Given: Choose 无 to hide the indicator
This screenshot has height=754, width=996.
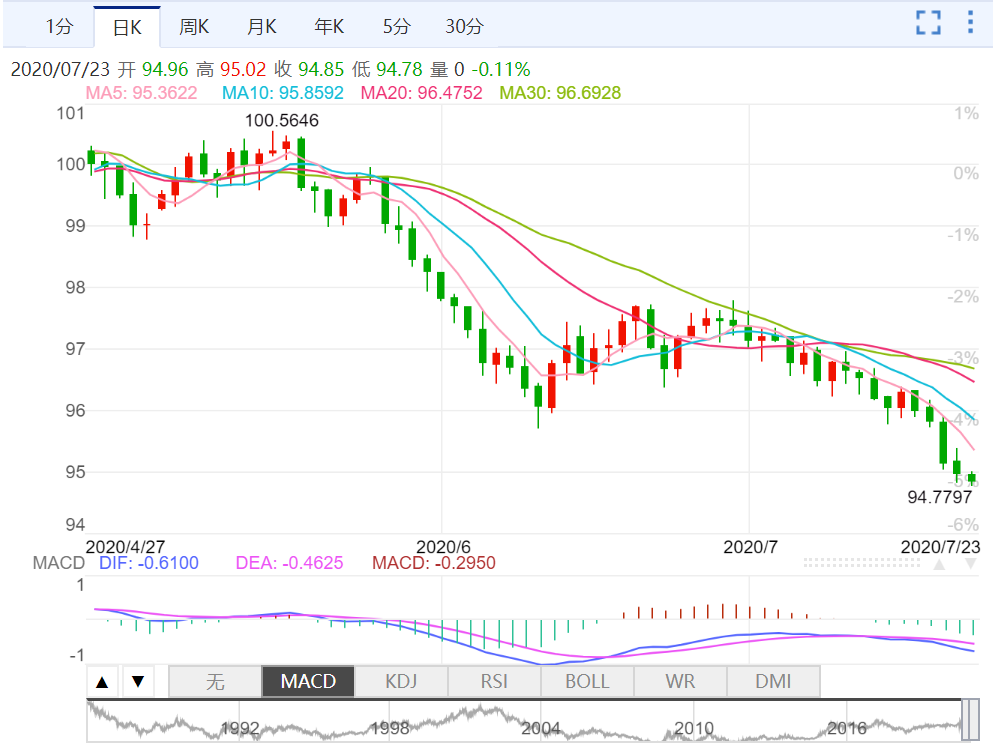Looking at the screenshot, I should point(215,682).
